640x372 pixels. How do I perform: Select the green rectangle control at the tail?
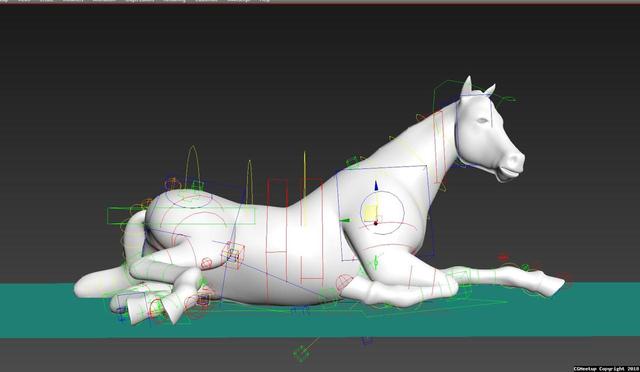[180, 216]
